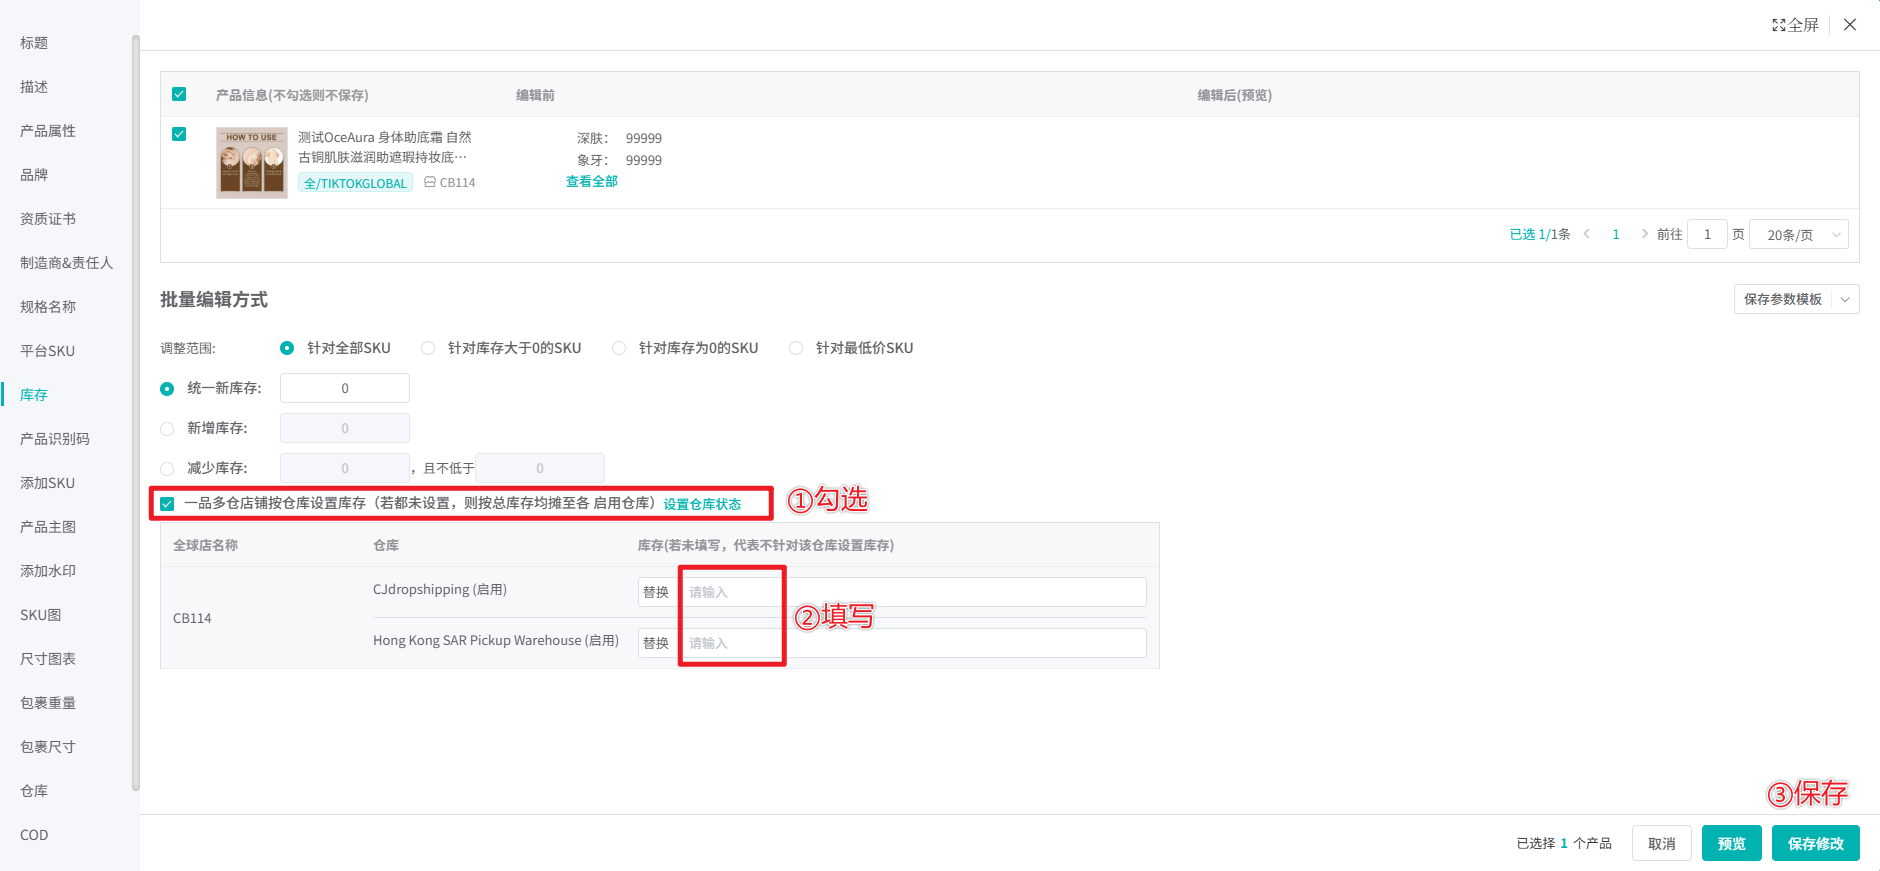Click the 设置仓库状态 link
1880x871 pixels.
pyautogui.click(x=703, y=504)
